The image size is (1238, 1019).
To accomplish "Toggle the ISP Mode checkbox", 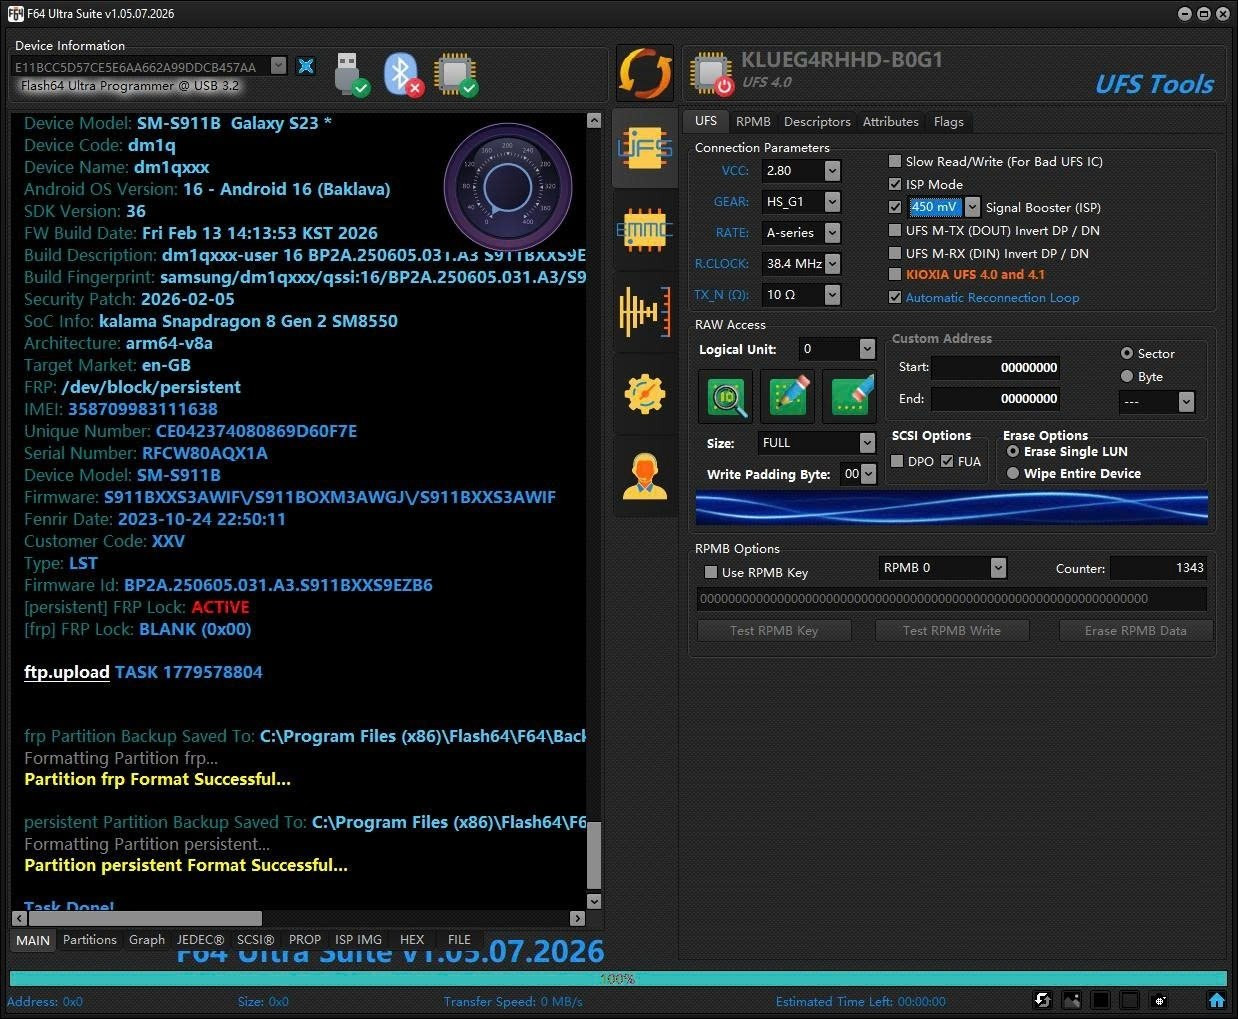I will click(895, 184).
